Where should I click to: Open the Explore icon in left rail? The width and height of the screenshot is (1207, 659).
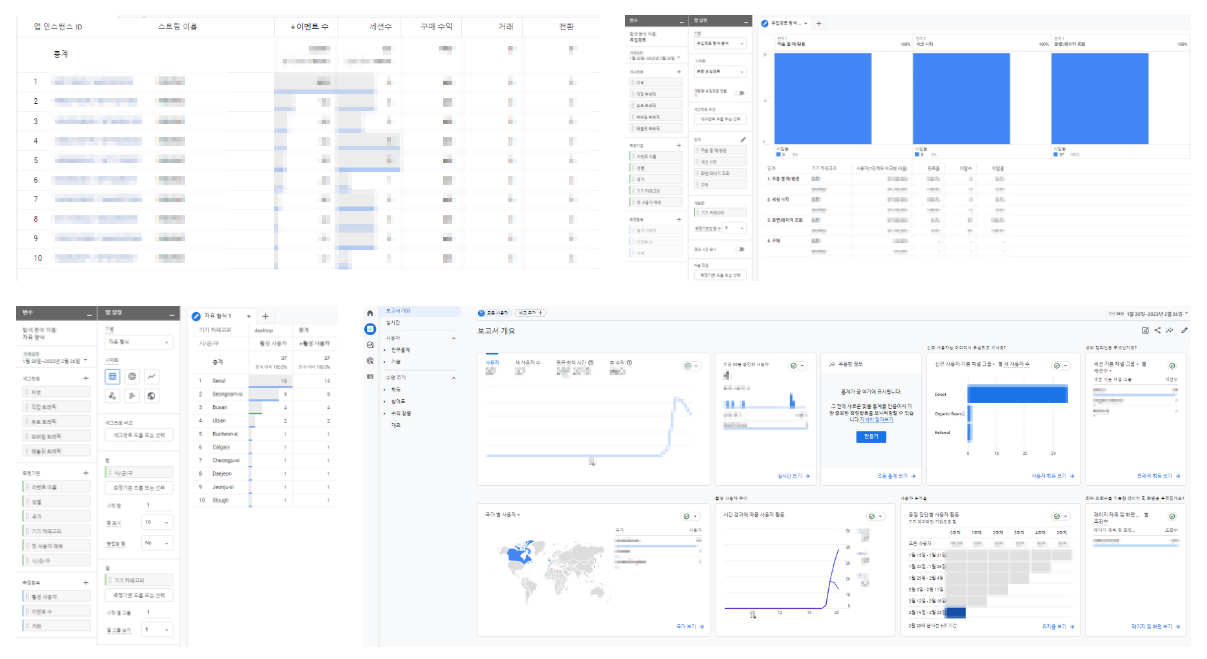pyautogui.click(x=370, y=344)
